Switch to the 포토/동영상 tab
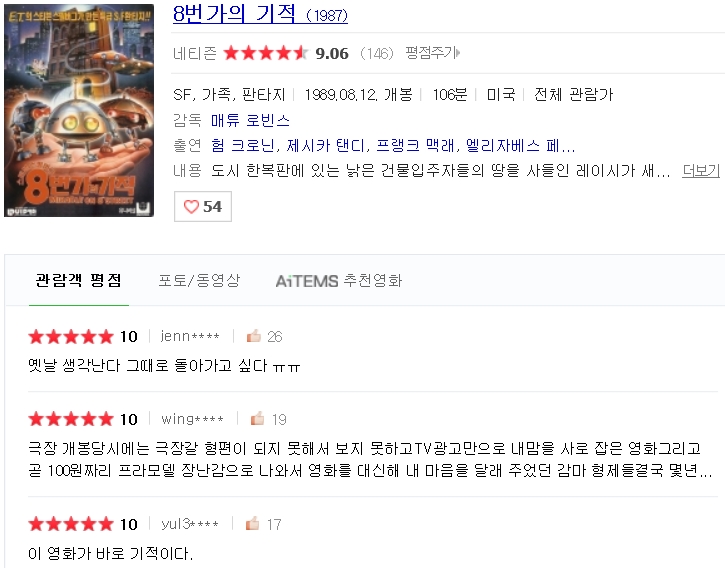Viewport: 725px width, 568px height. [199, 280]
